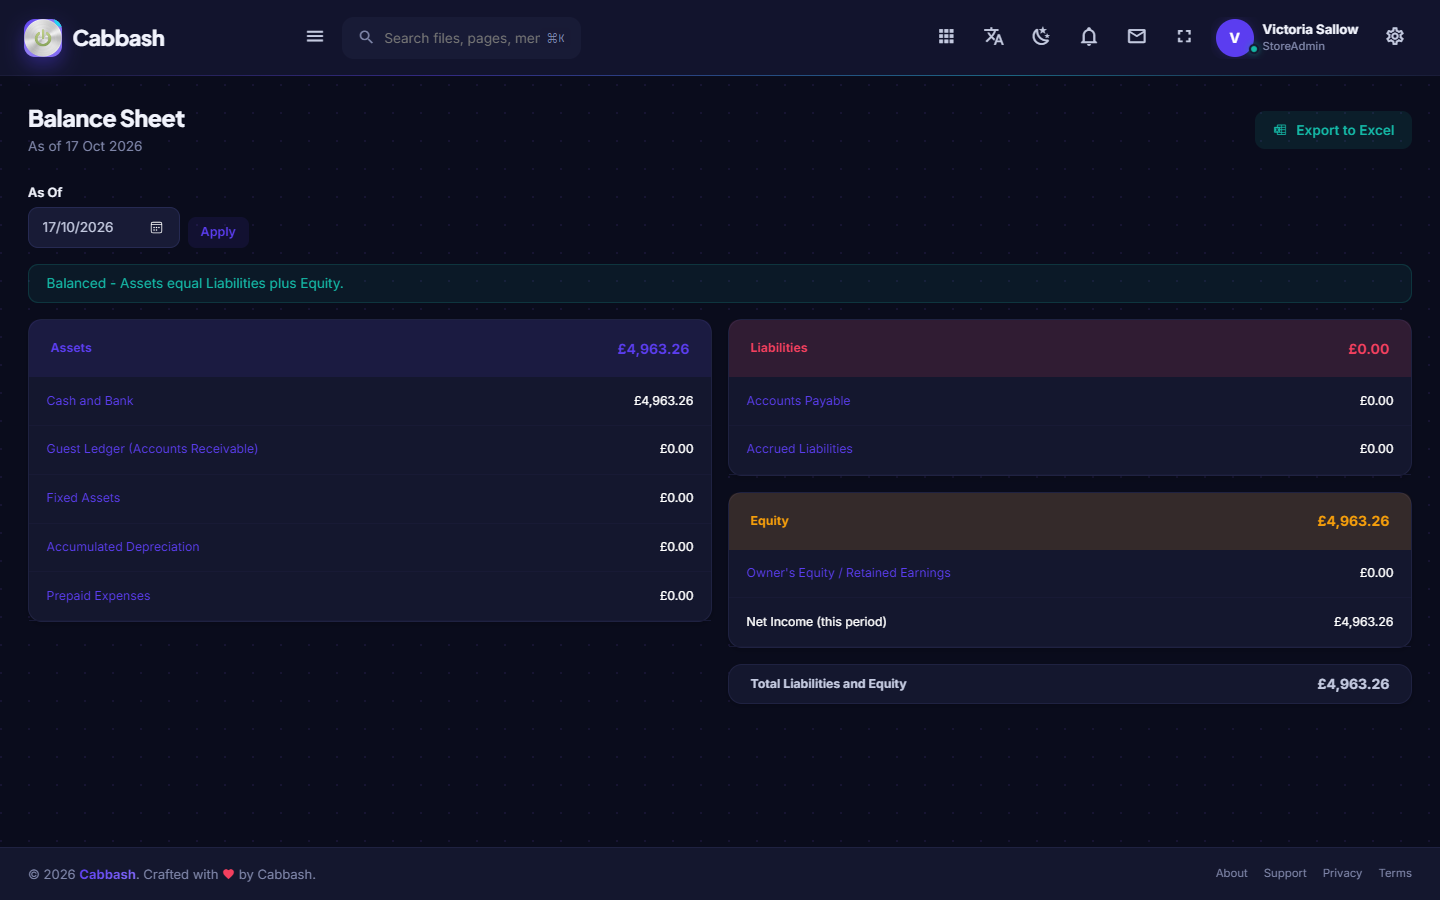Open the Accrued Liabilities account
Viewport: 1440px width, 900px height.
(799, 449)
